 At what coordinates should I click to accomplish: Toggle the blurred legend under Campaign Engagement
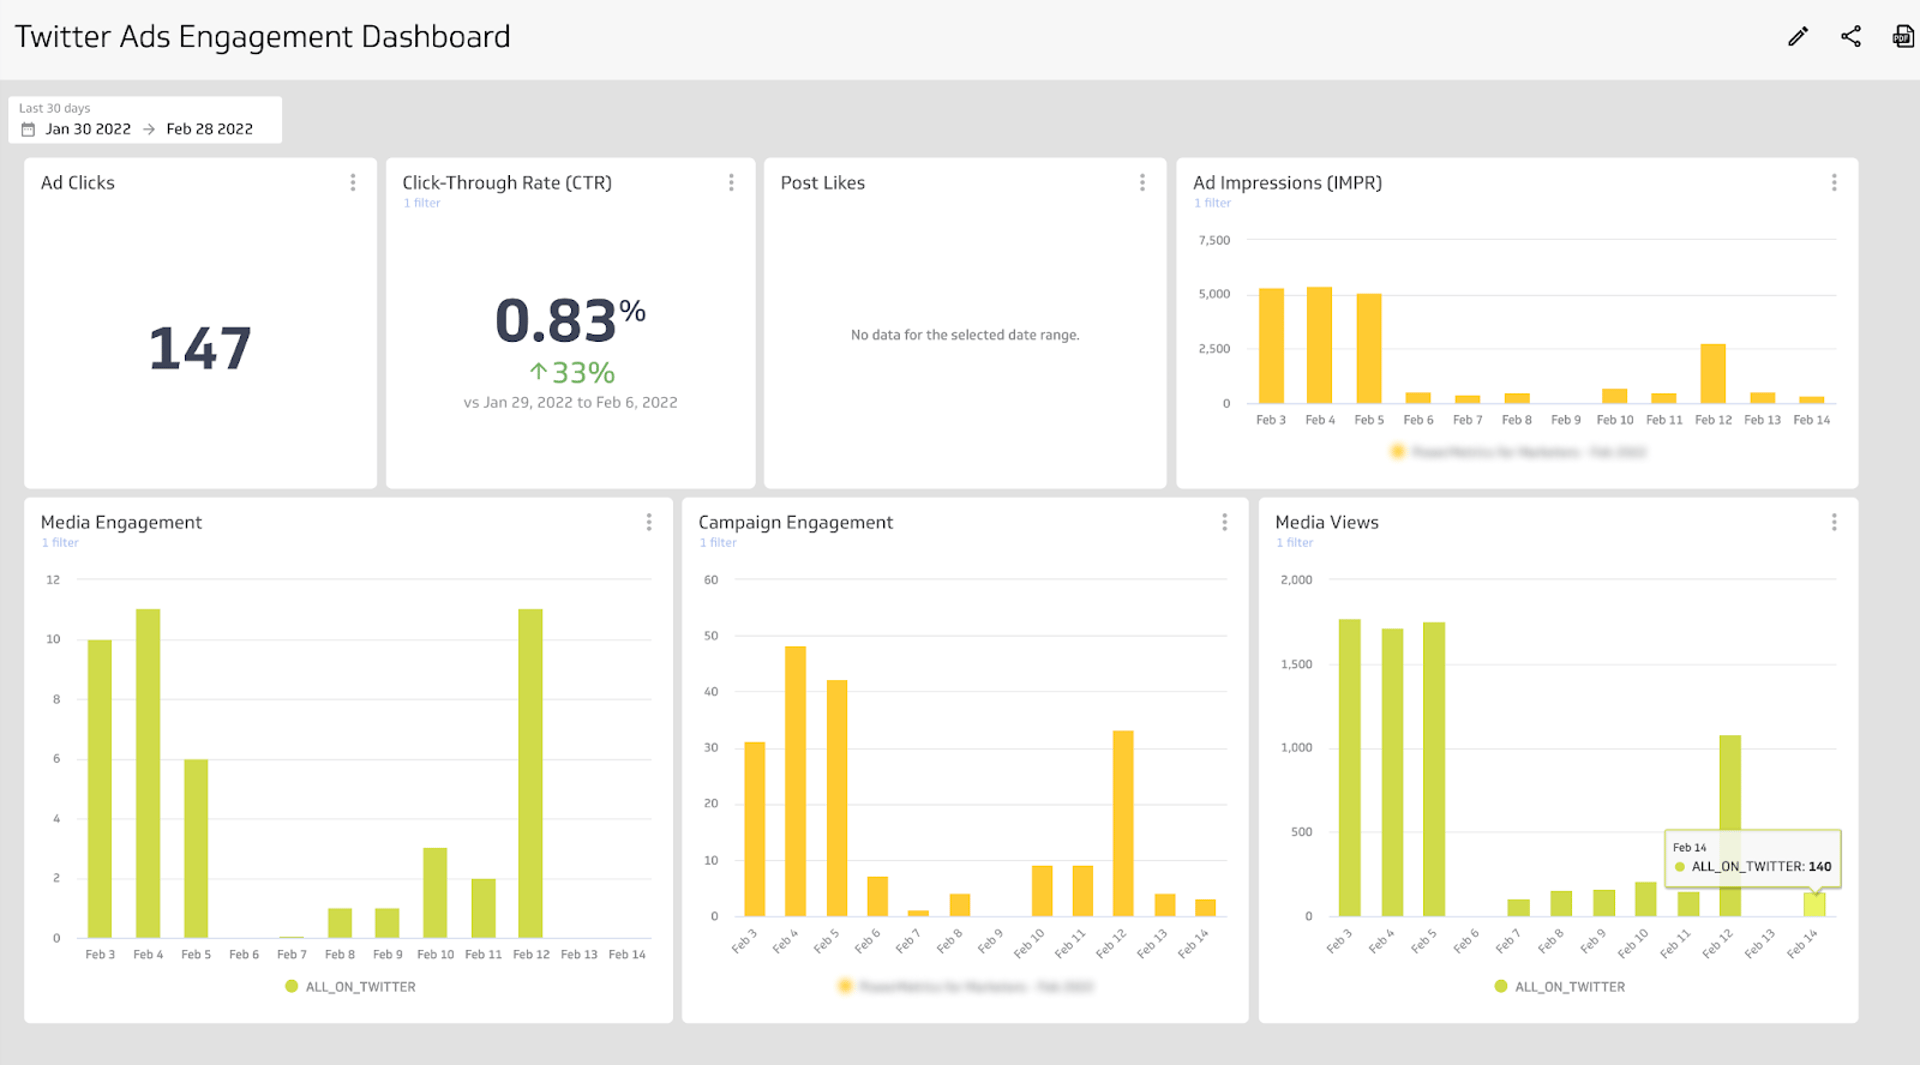[x=965, y=986]
